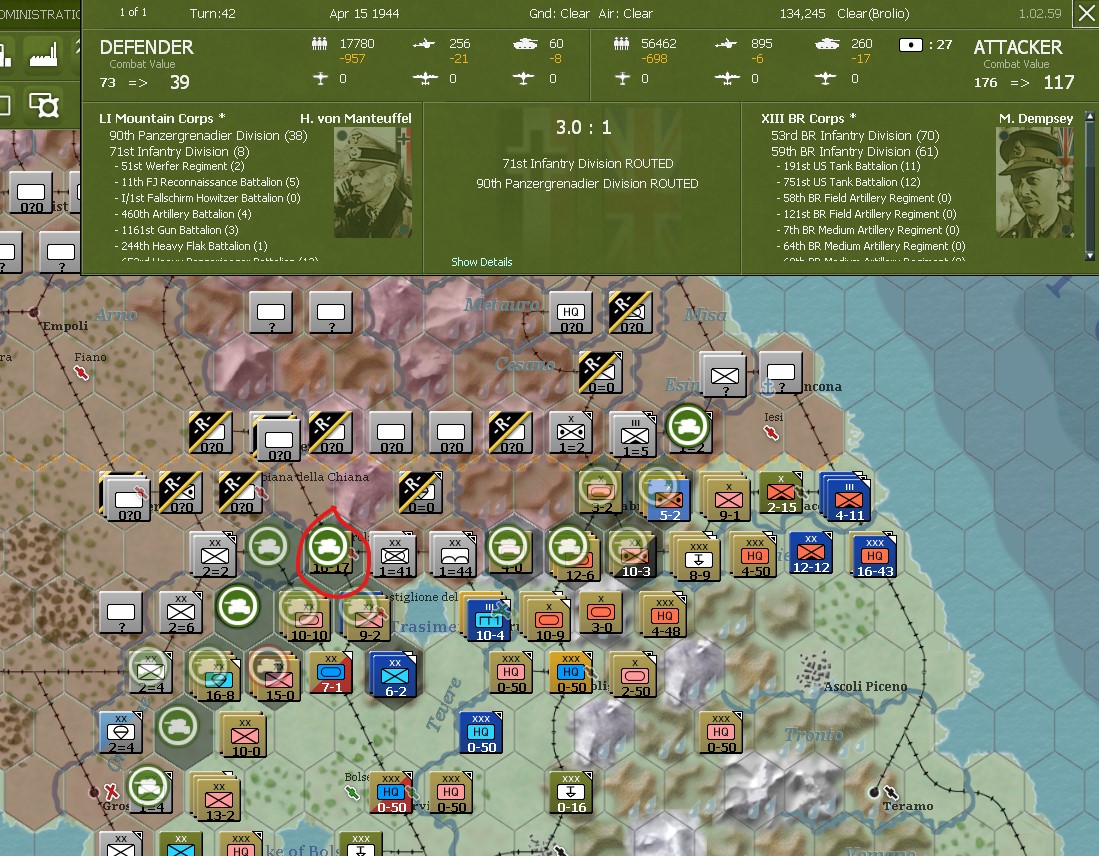Image resolution: width=1099 pixels, height=856 pixels.
Task: Select the 3-0 armor counter
Action: coord(601,613)
